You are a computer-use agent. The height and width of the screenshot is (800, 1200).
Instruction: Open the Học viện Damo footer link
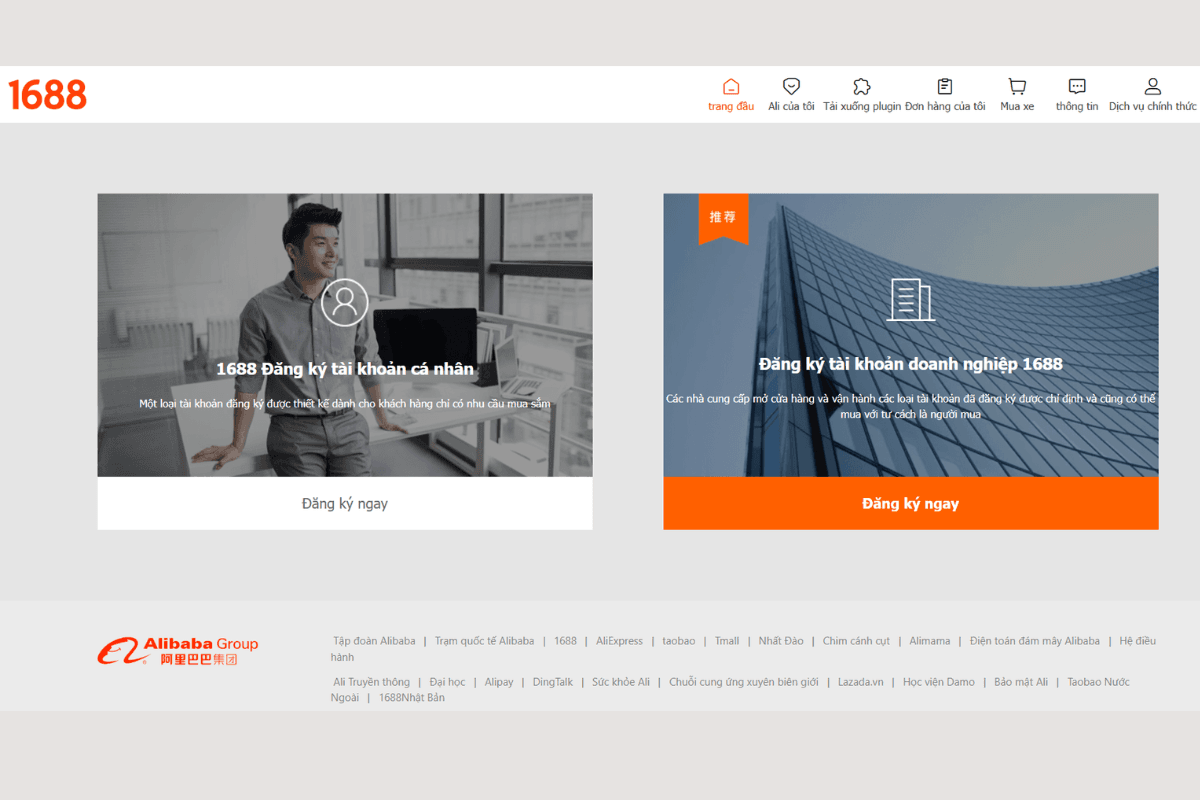click(939, 682)
